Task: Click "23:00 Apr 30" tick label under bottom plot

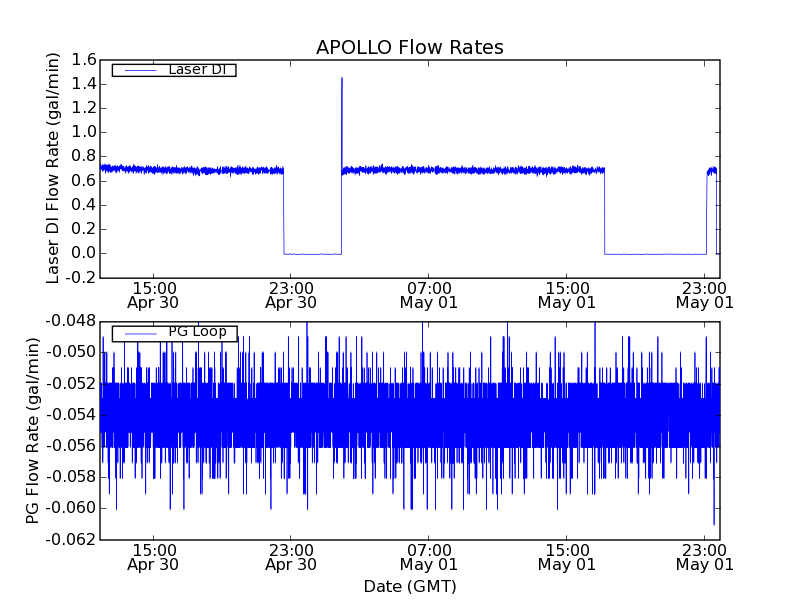Action: coord(291,556)
